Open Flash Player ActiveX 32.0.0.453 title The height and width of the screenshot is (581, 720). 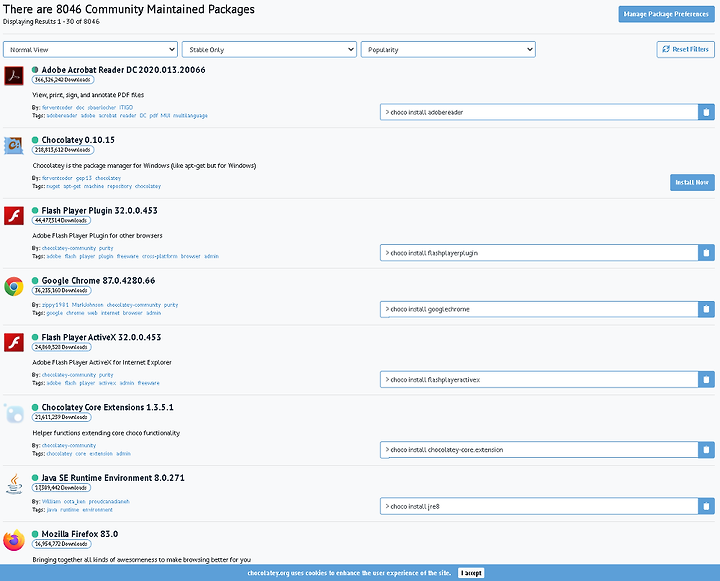[101, 337]
